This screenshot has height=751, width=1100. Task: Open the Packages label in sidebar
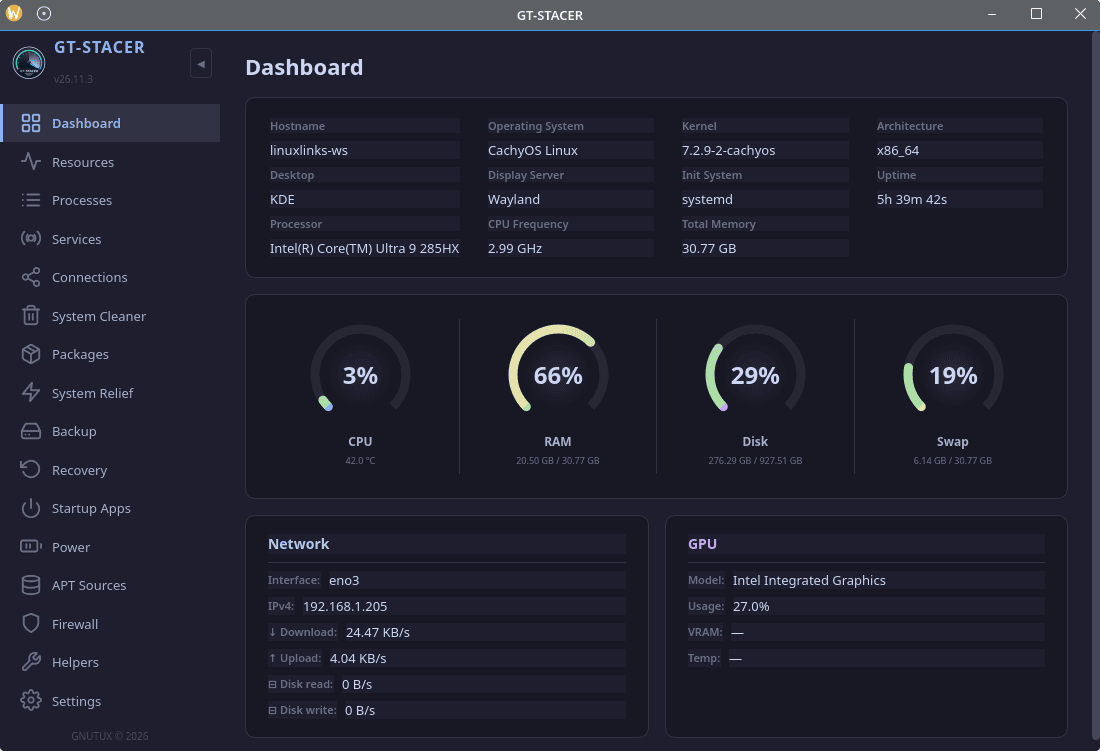coord(80,355)
